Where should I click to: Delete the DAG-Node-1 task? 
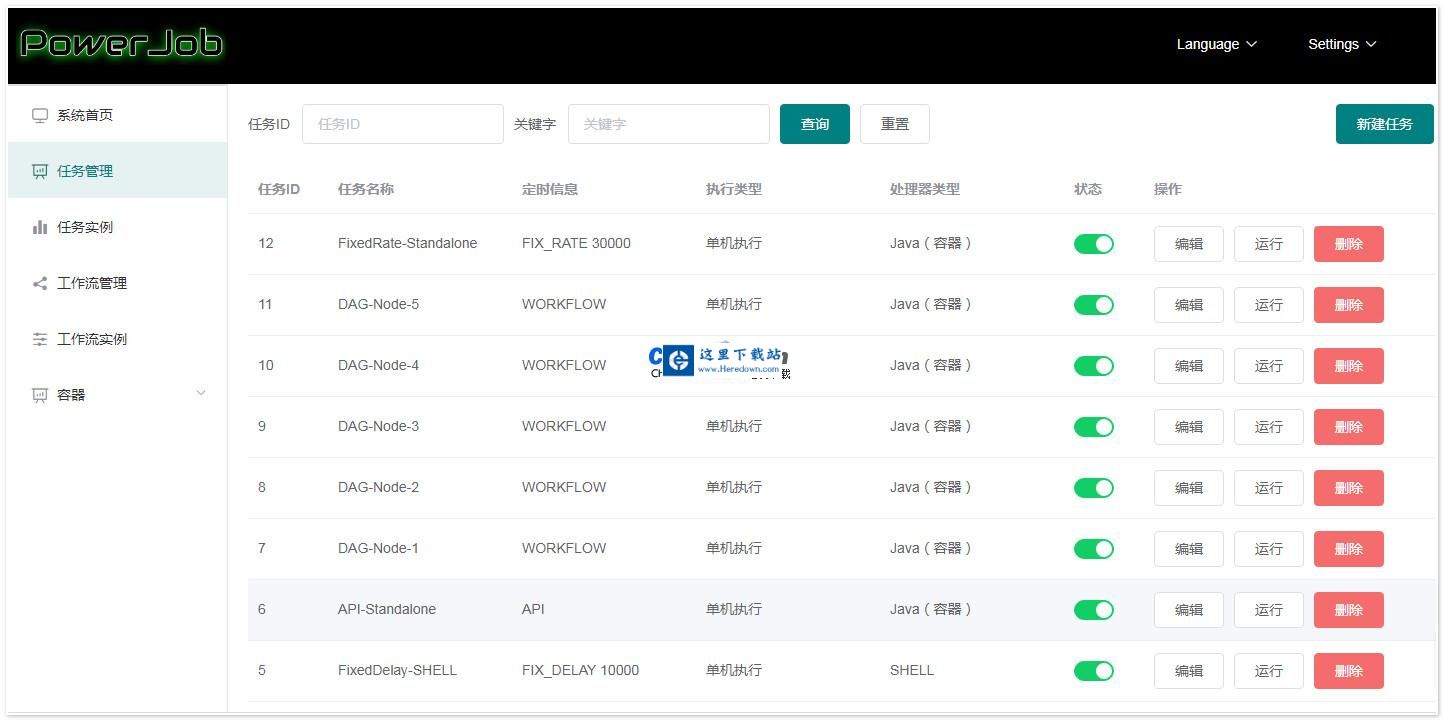tap(1348, 548)
